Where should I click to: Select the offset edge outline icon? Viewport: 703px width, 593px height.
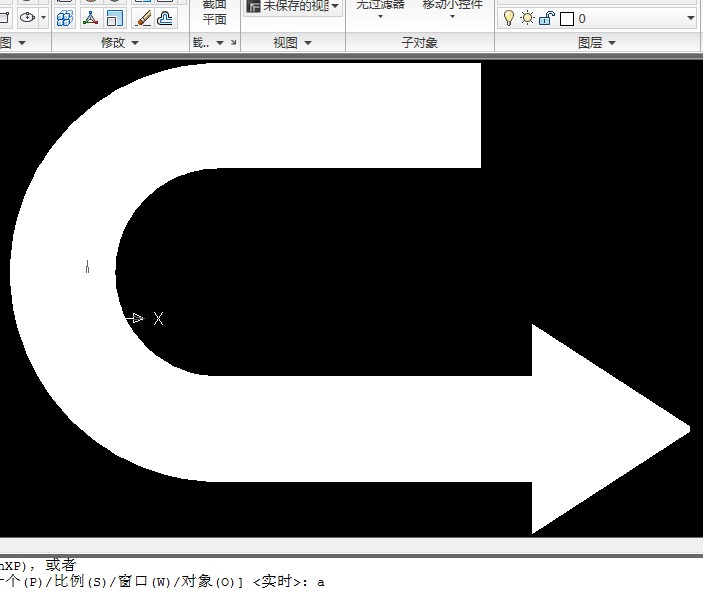click(165, 19)
